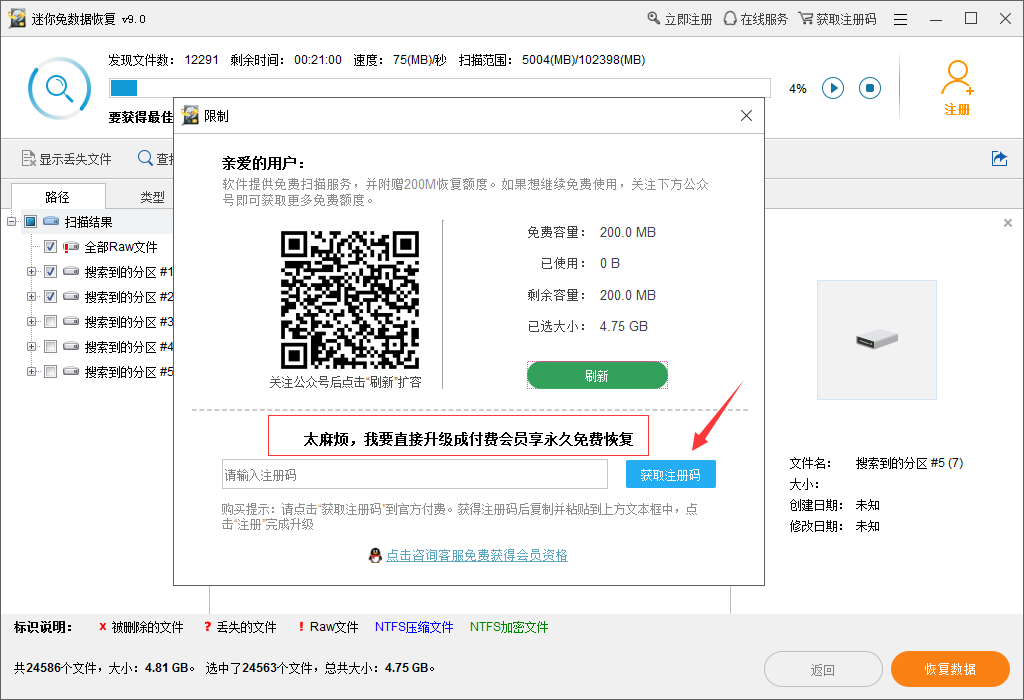Expand 搜索到的分区 #5 node
Screen dimensions: 1024x700
pyautogui.click(x=31, y=372)
